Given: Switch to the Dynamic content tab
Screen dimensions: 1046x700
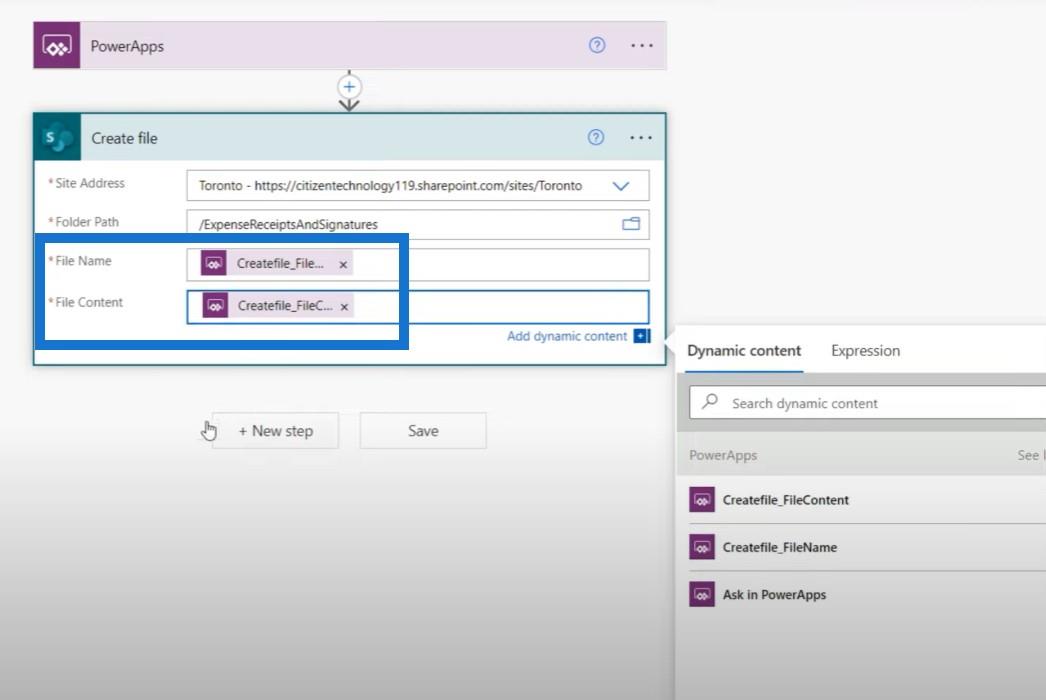Looking at the screenshot, I should point(744,351).
